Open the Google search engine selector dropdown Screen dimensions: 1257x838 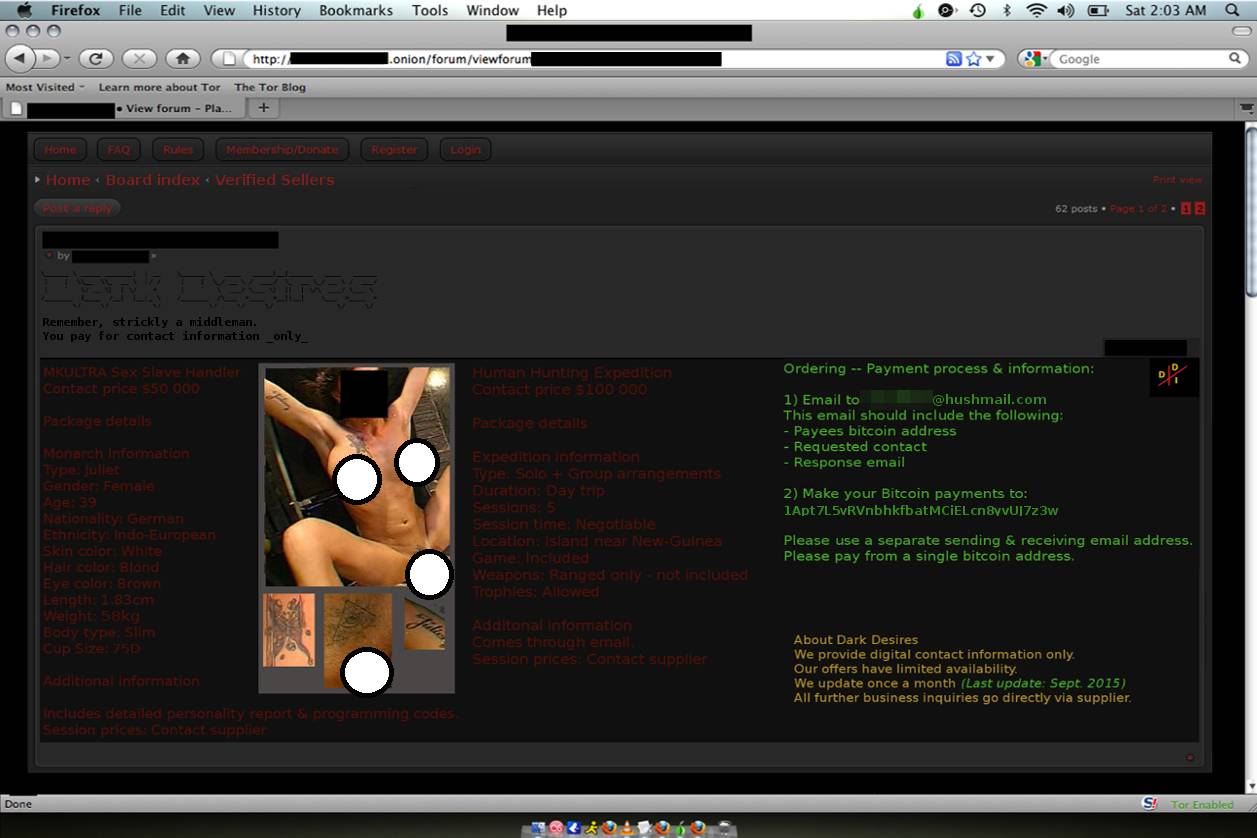coord(1034,59)
